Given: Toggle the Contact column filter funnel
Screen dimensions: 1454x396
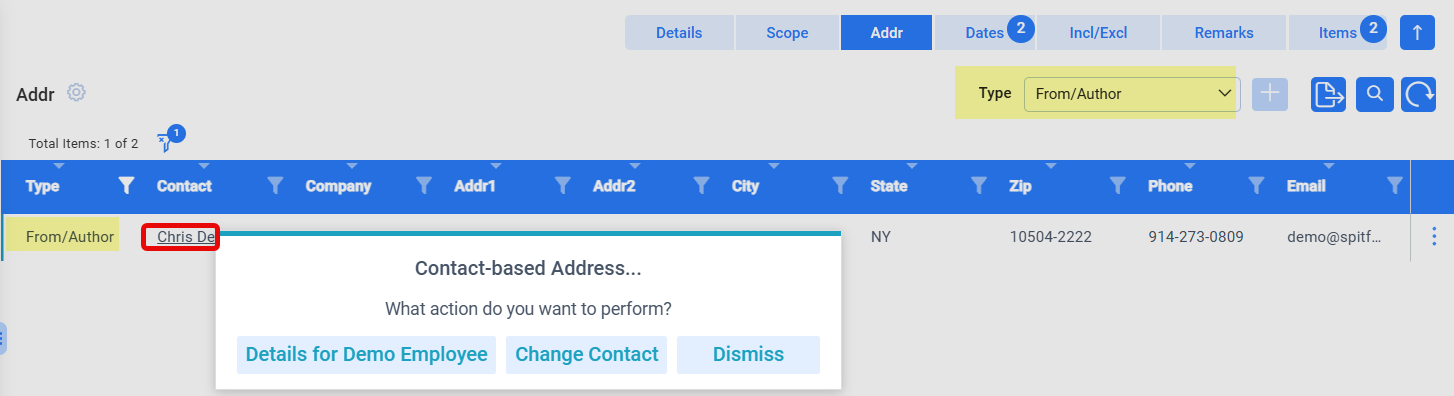Looking at the screenshot, I should [275, 185].
